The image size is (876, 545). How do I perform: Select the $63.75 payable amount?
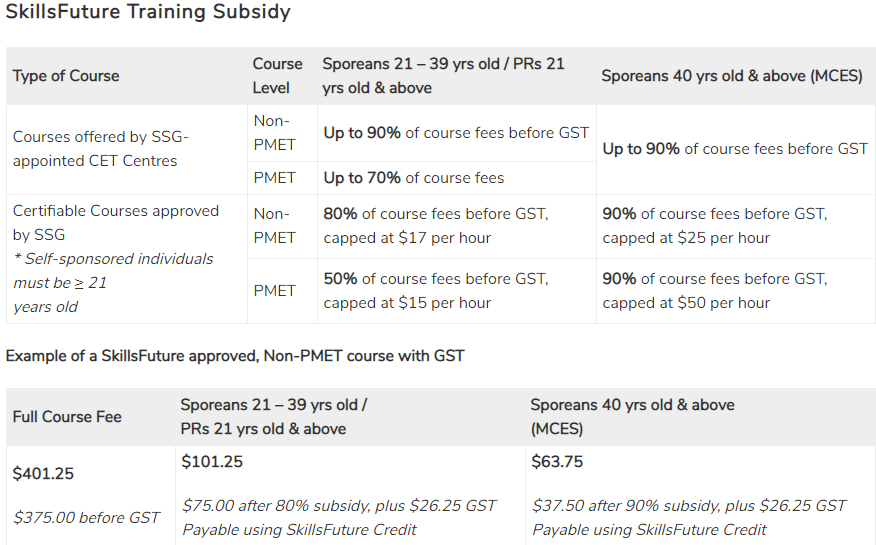tap(557, 462)
